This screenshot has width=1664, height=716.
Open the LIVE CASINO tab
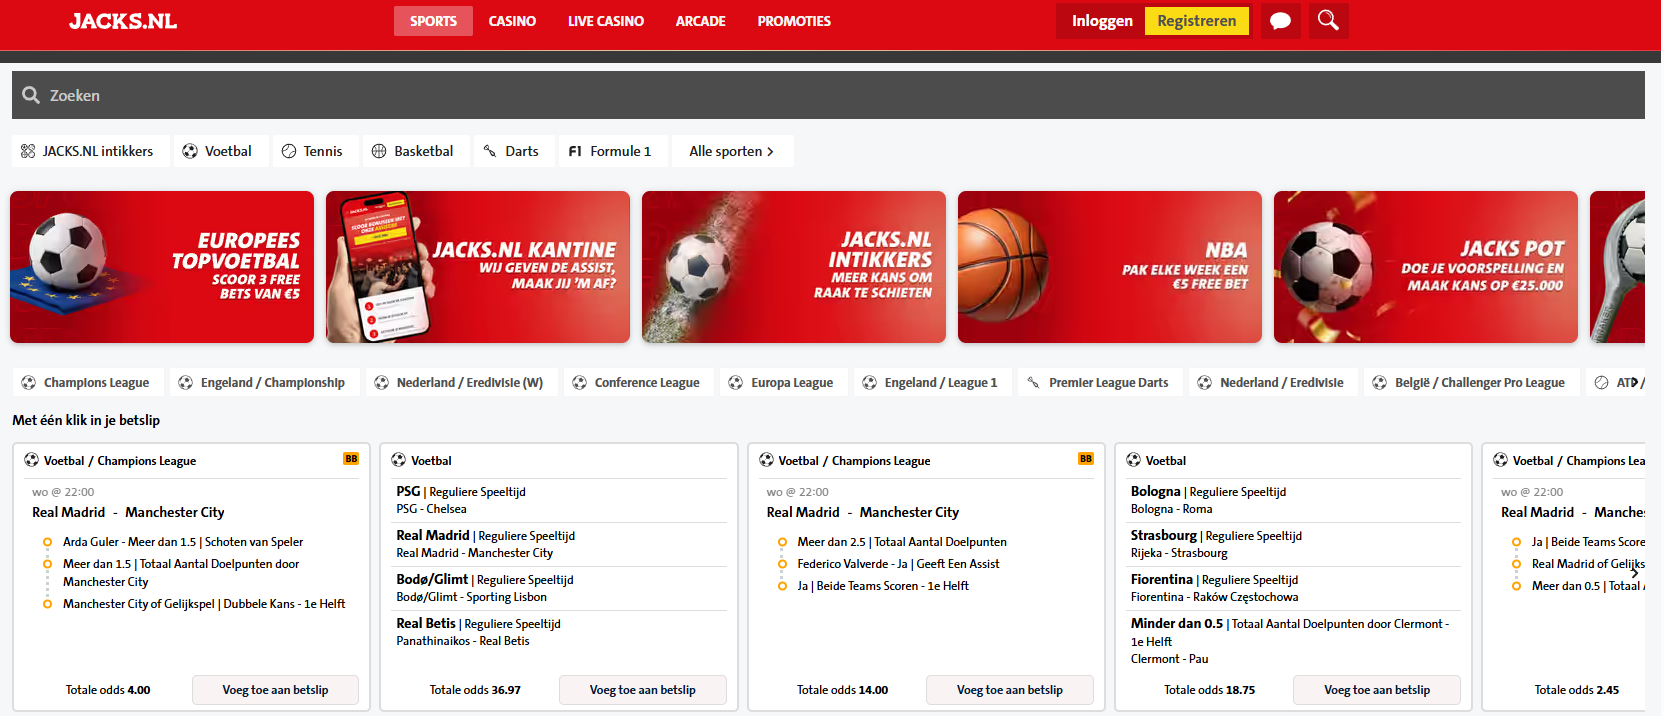[x=606, y=21]
